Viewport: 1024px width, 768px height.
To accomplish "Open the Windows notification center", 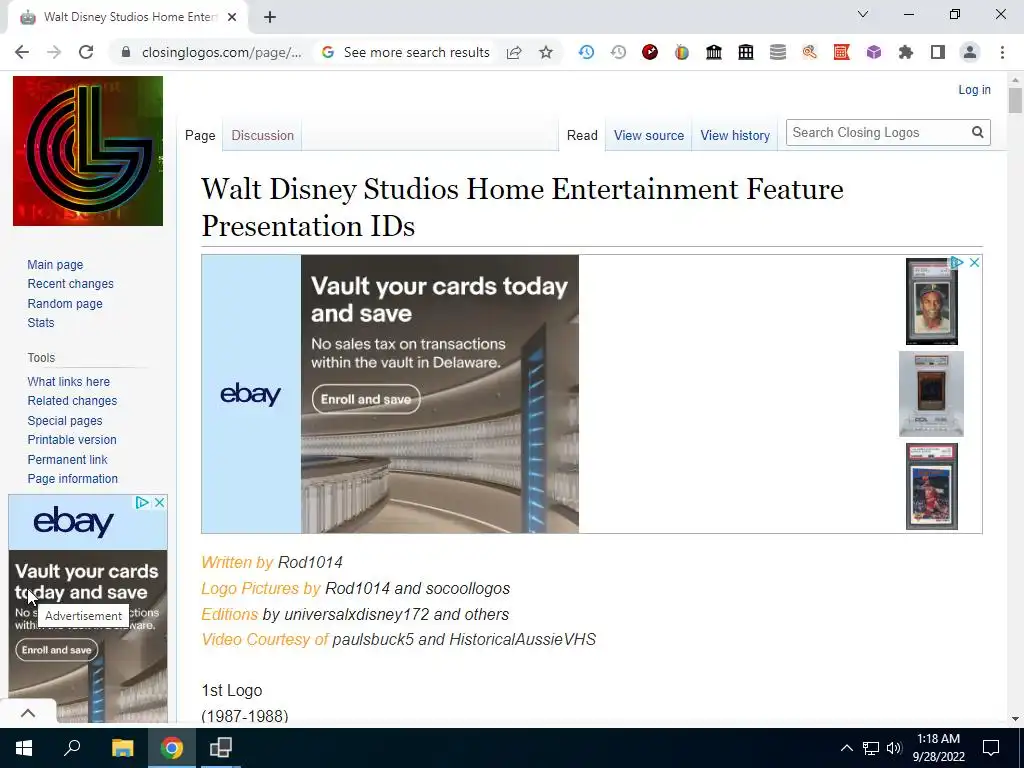I will click(x=991, y=748).
